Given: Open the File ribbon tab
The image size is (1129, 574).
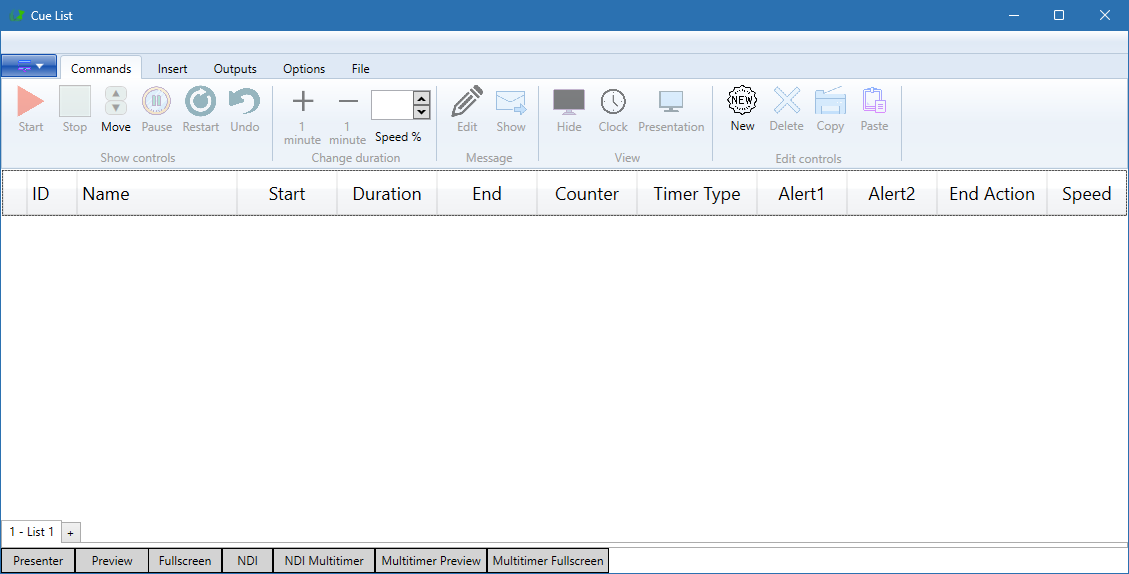Looking at the screenshot, I should click(x=361, y=68).
